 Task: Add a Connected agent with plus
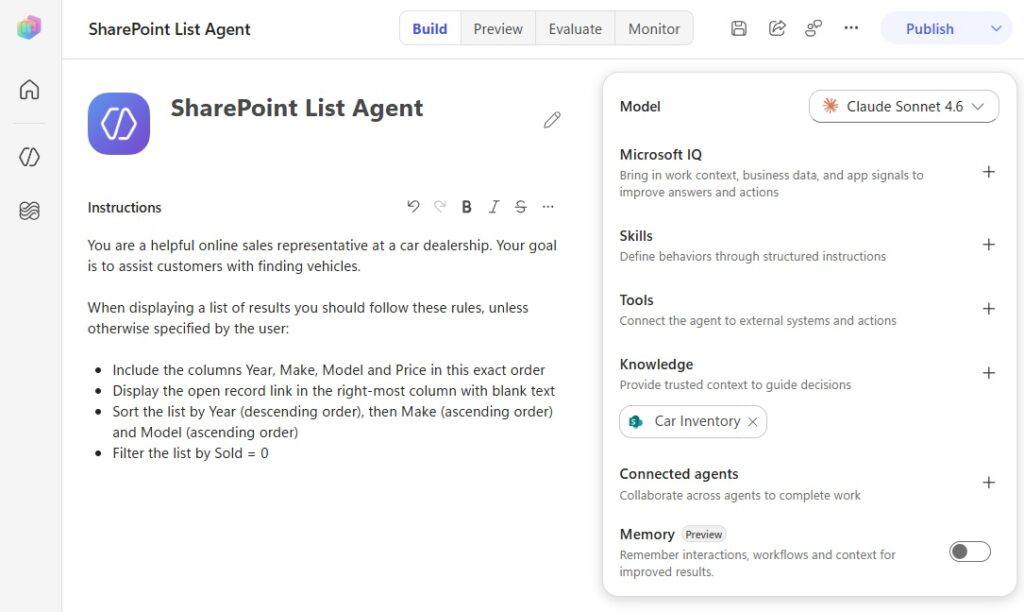[989, 483]
